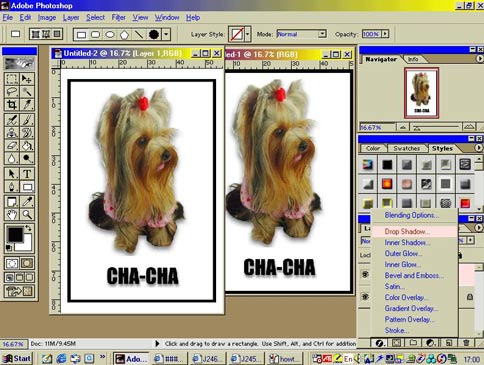Expand the Layer Style picker arrow
This screenshot has width=484, height=365.
[247, 34]
